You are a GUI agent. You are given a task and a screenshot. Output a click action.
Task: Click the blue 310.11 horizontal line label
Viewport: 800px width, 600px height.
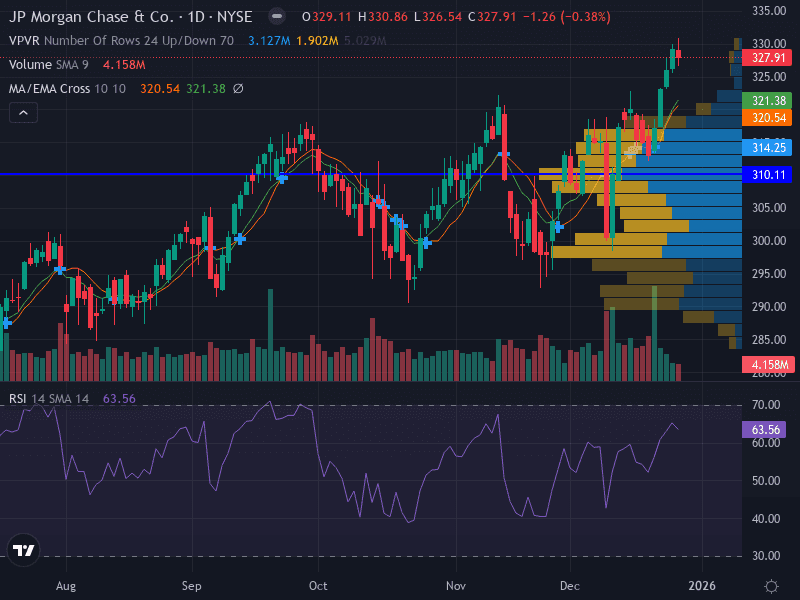tap(767, 175)
